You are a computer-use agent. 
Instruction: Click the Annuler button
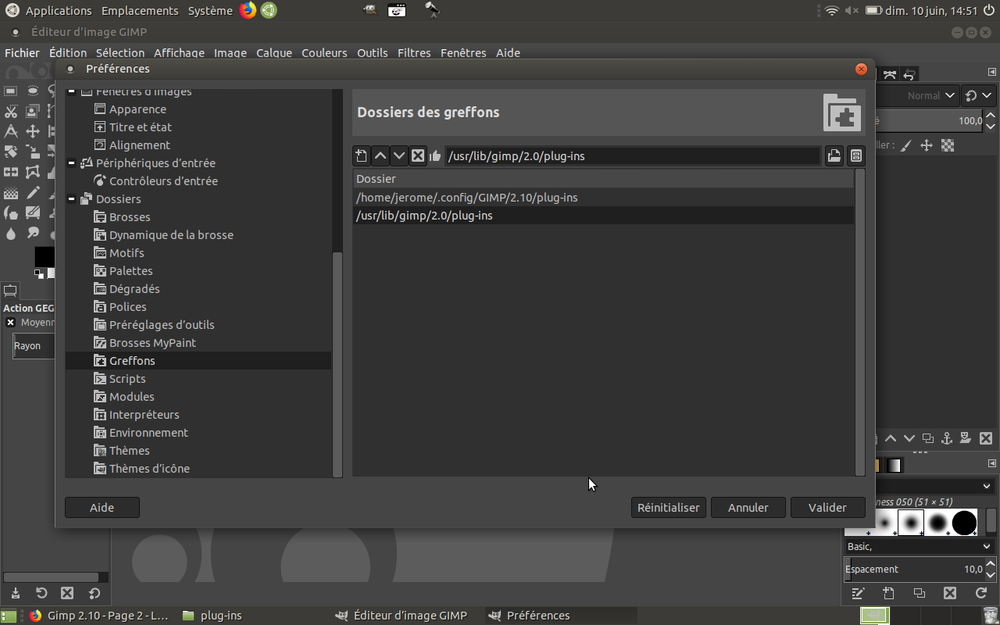point(748,508)
